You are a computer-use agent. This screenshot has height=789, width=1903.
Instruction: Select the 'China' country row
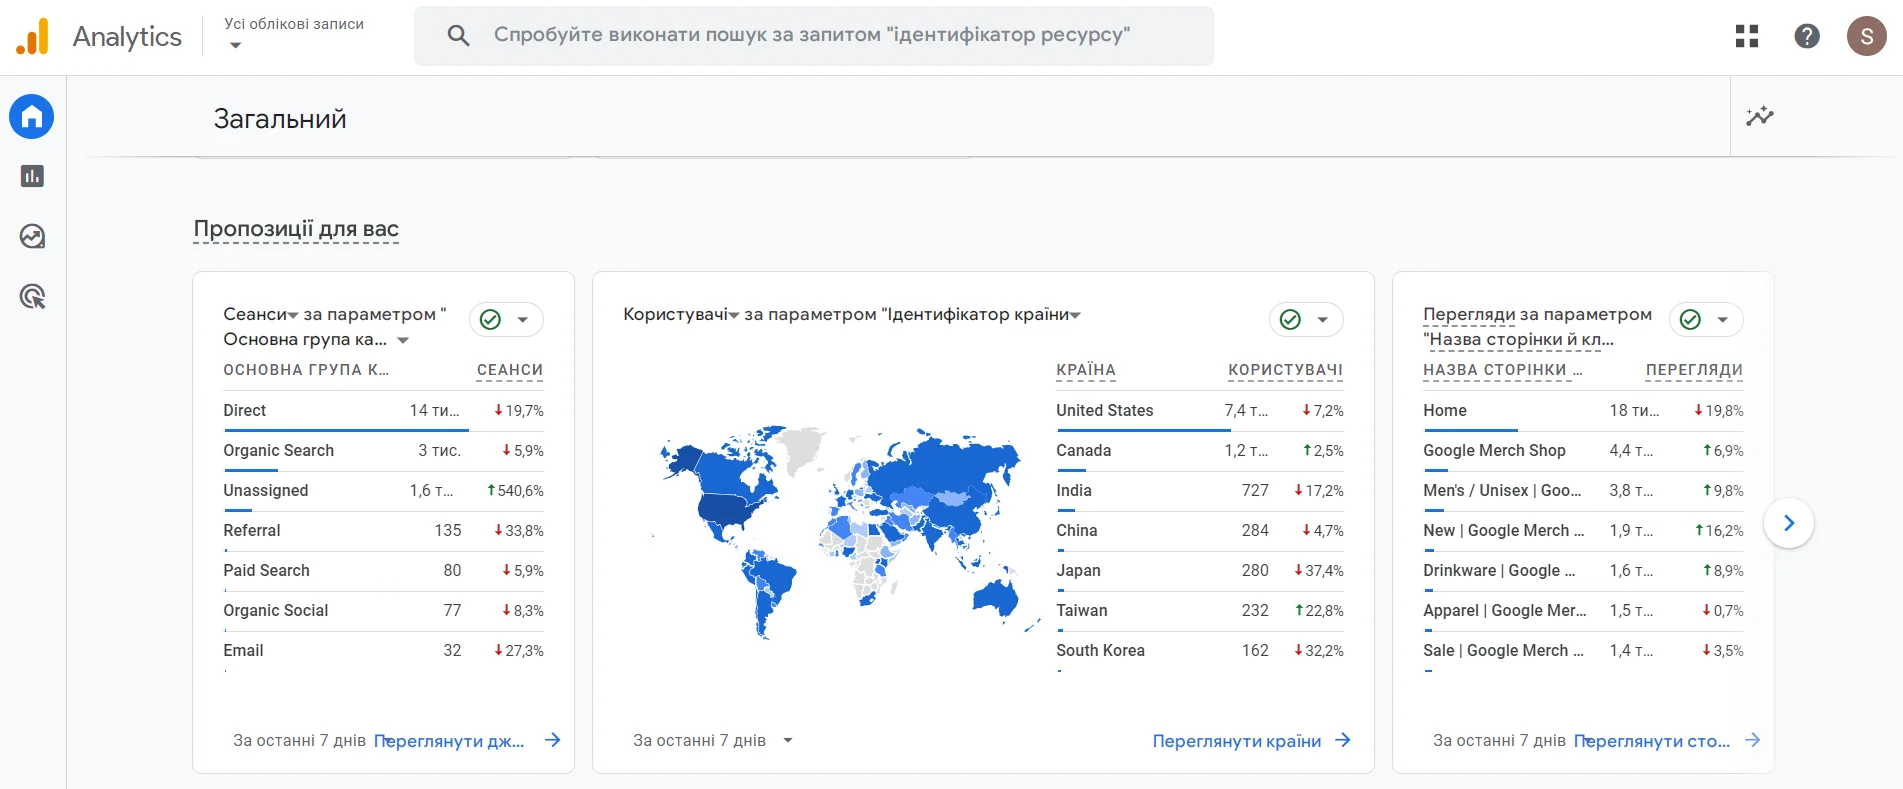[x=1200, y=531]
